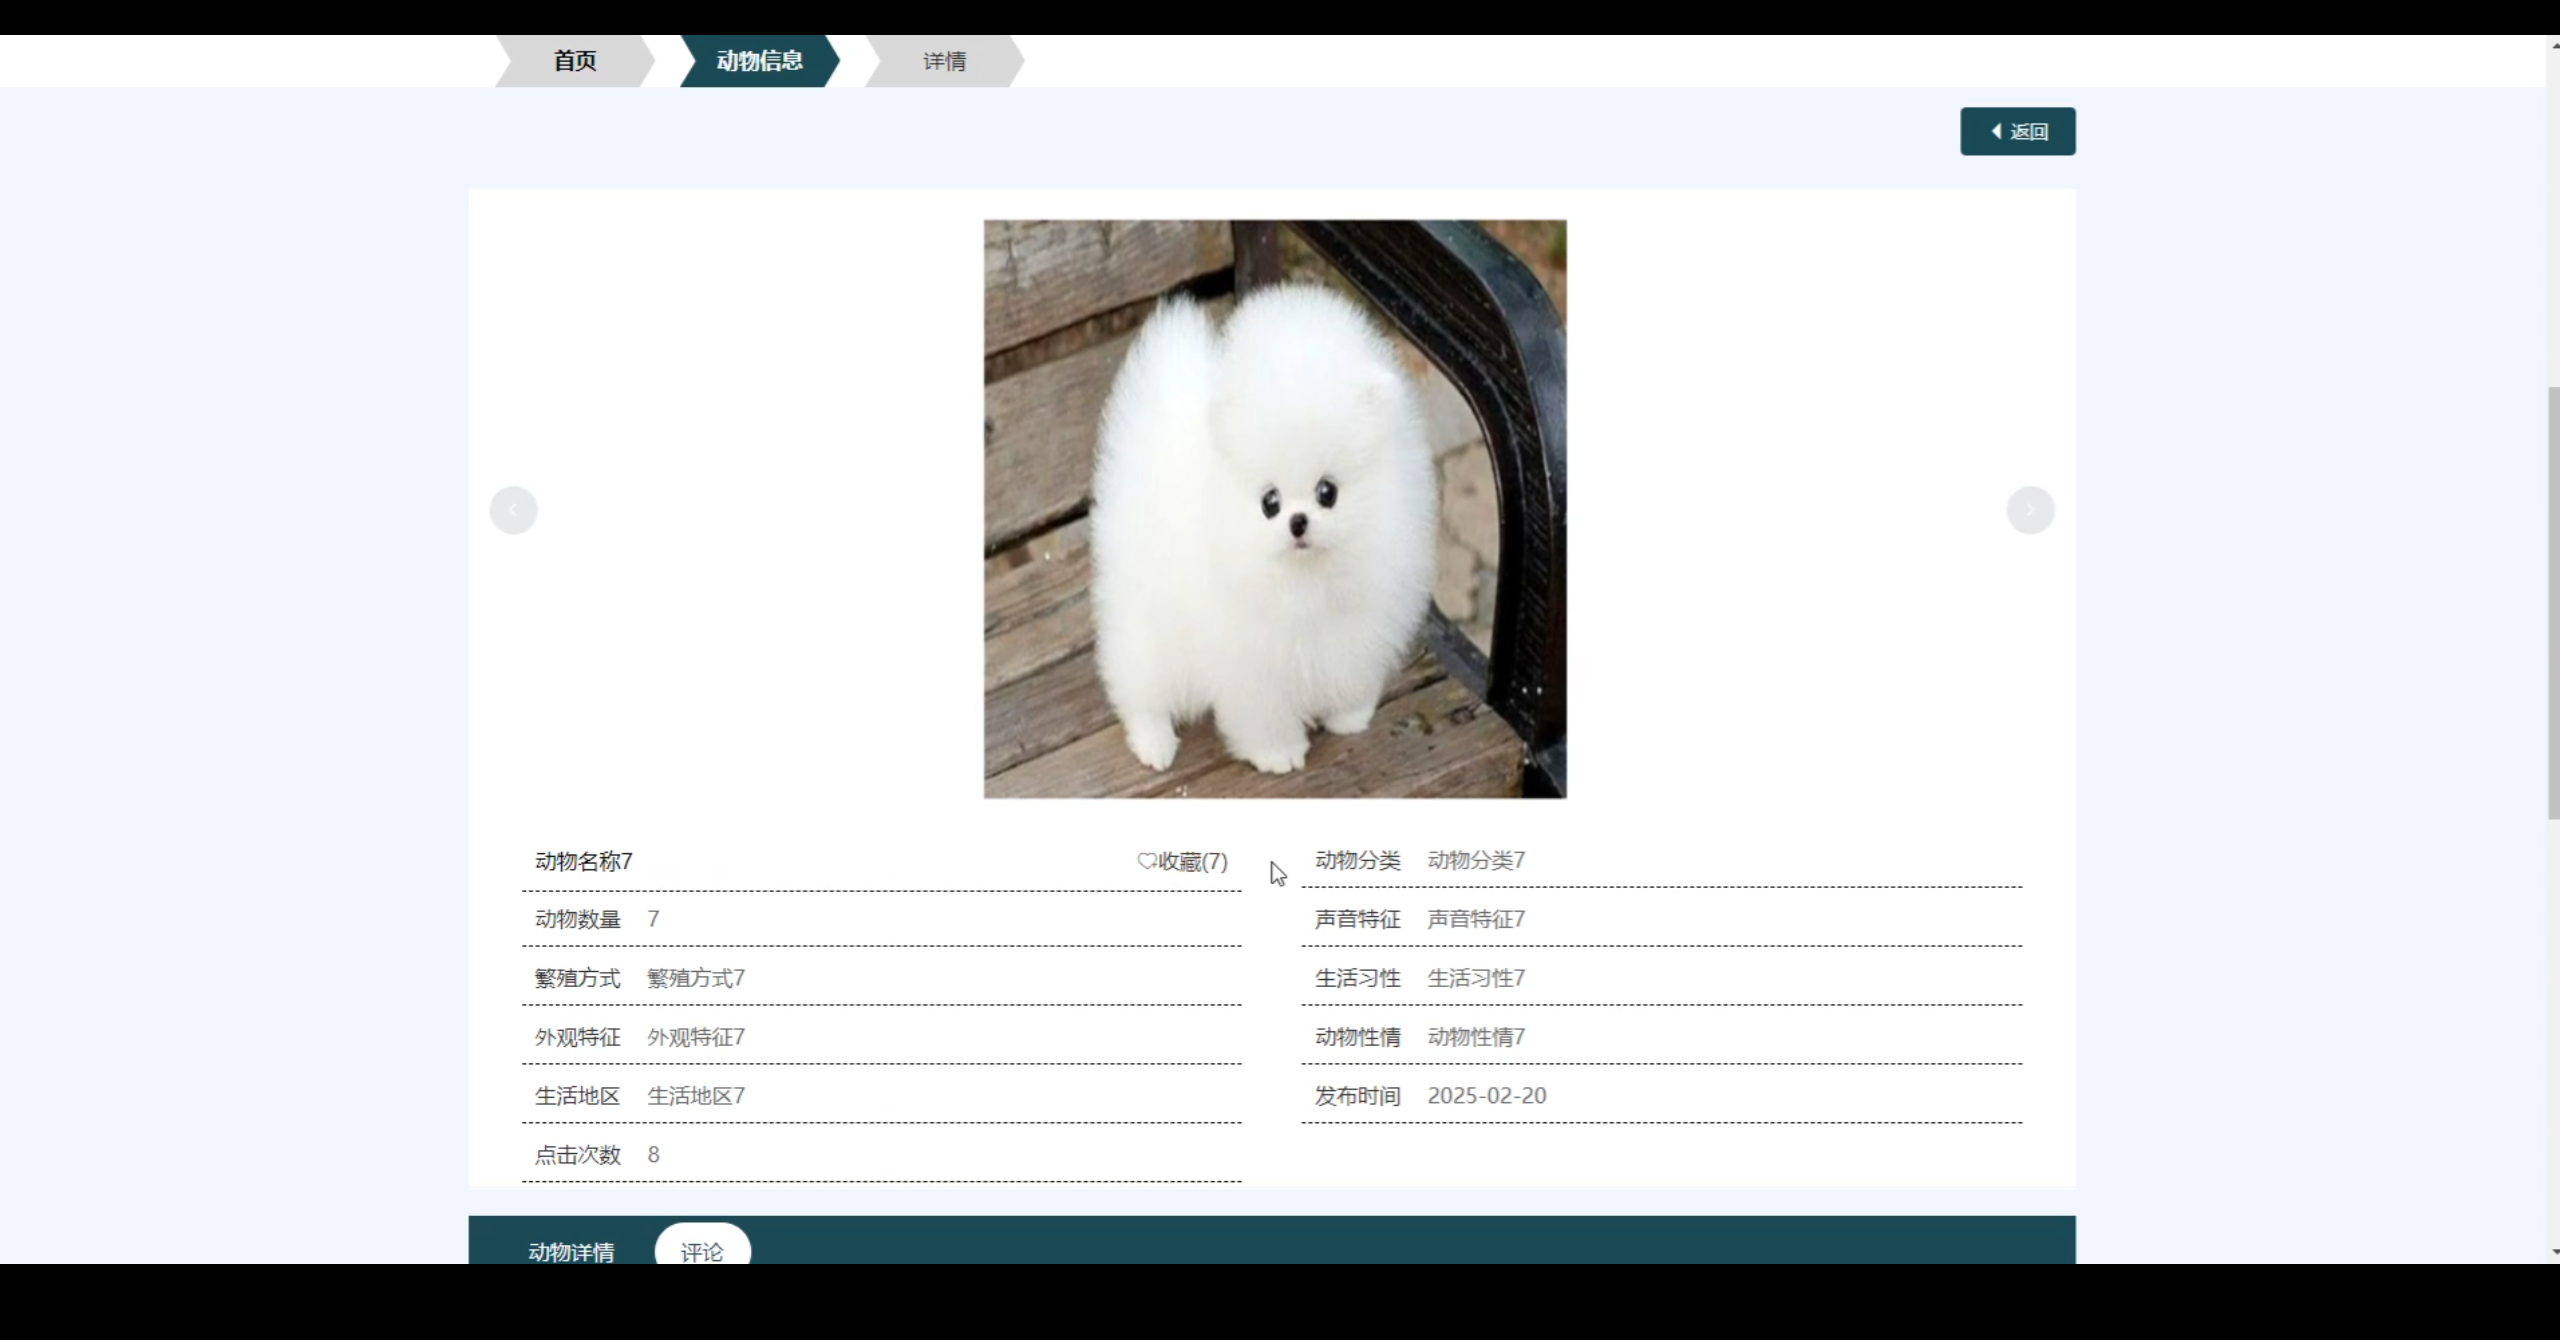Click the 点击次数 value 8
2560x1340 pixels.
pyautogui.click(x=652, y=1154)
